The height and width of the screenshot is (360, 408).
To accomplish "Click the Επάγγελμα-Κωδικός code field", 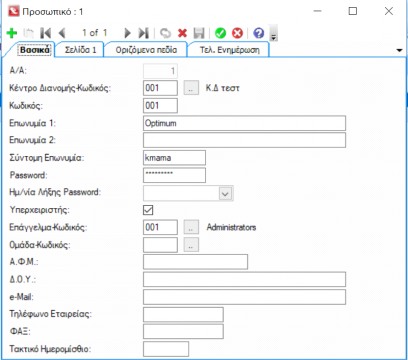I will 160,227.
